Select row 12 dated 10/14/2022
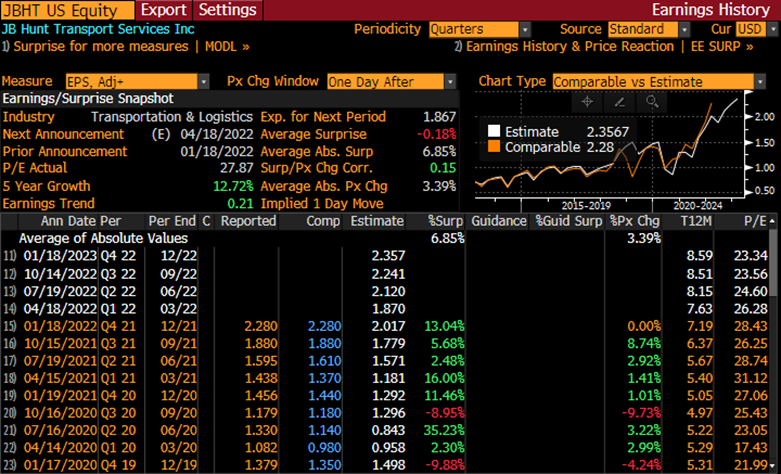Screen dimensions: 781x474 pyautogui.click(x=385, y=274)
